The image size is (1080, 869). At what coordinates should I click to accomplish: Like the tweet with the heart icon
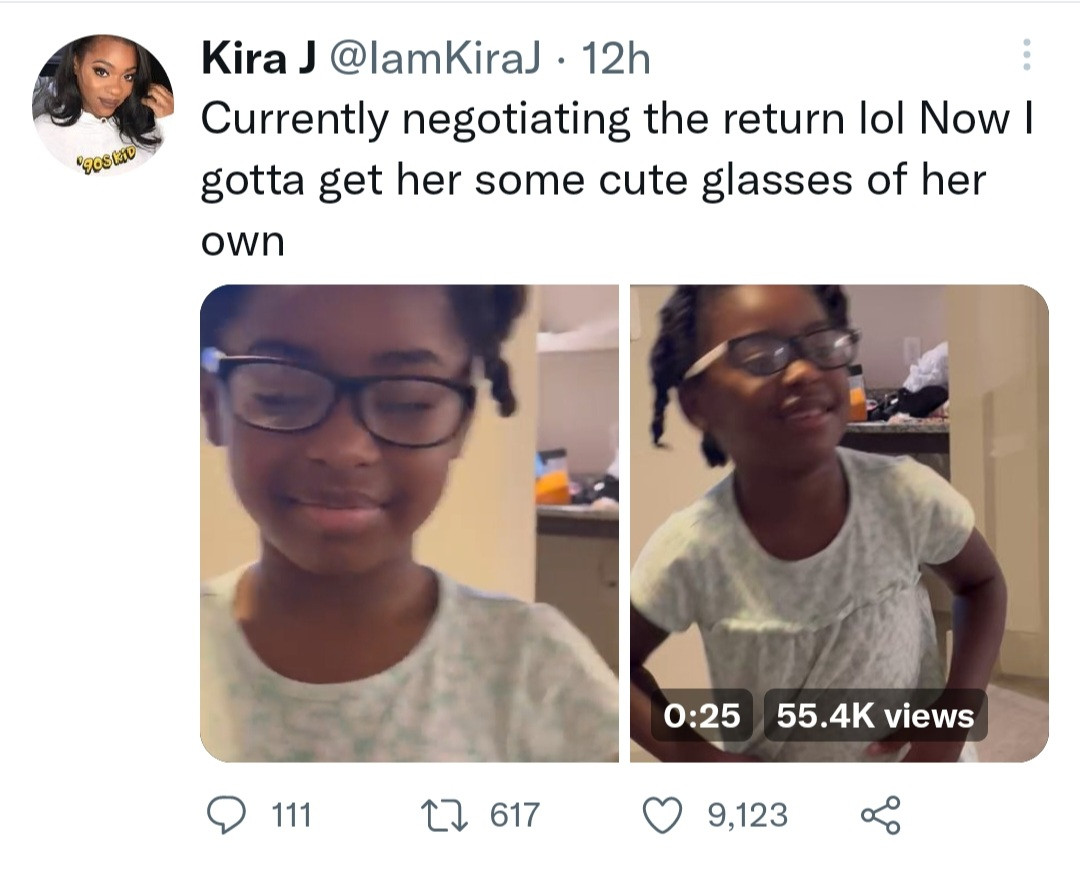pyautogui.click(x=663, y=814)
